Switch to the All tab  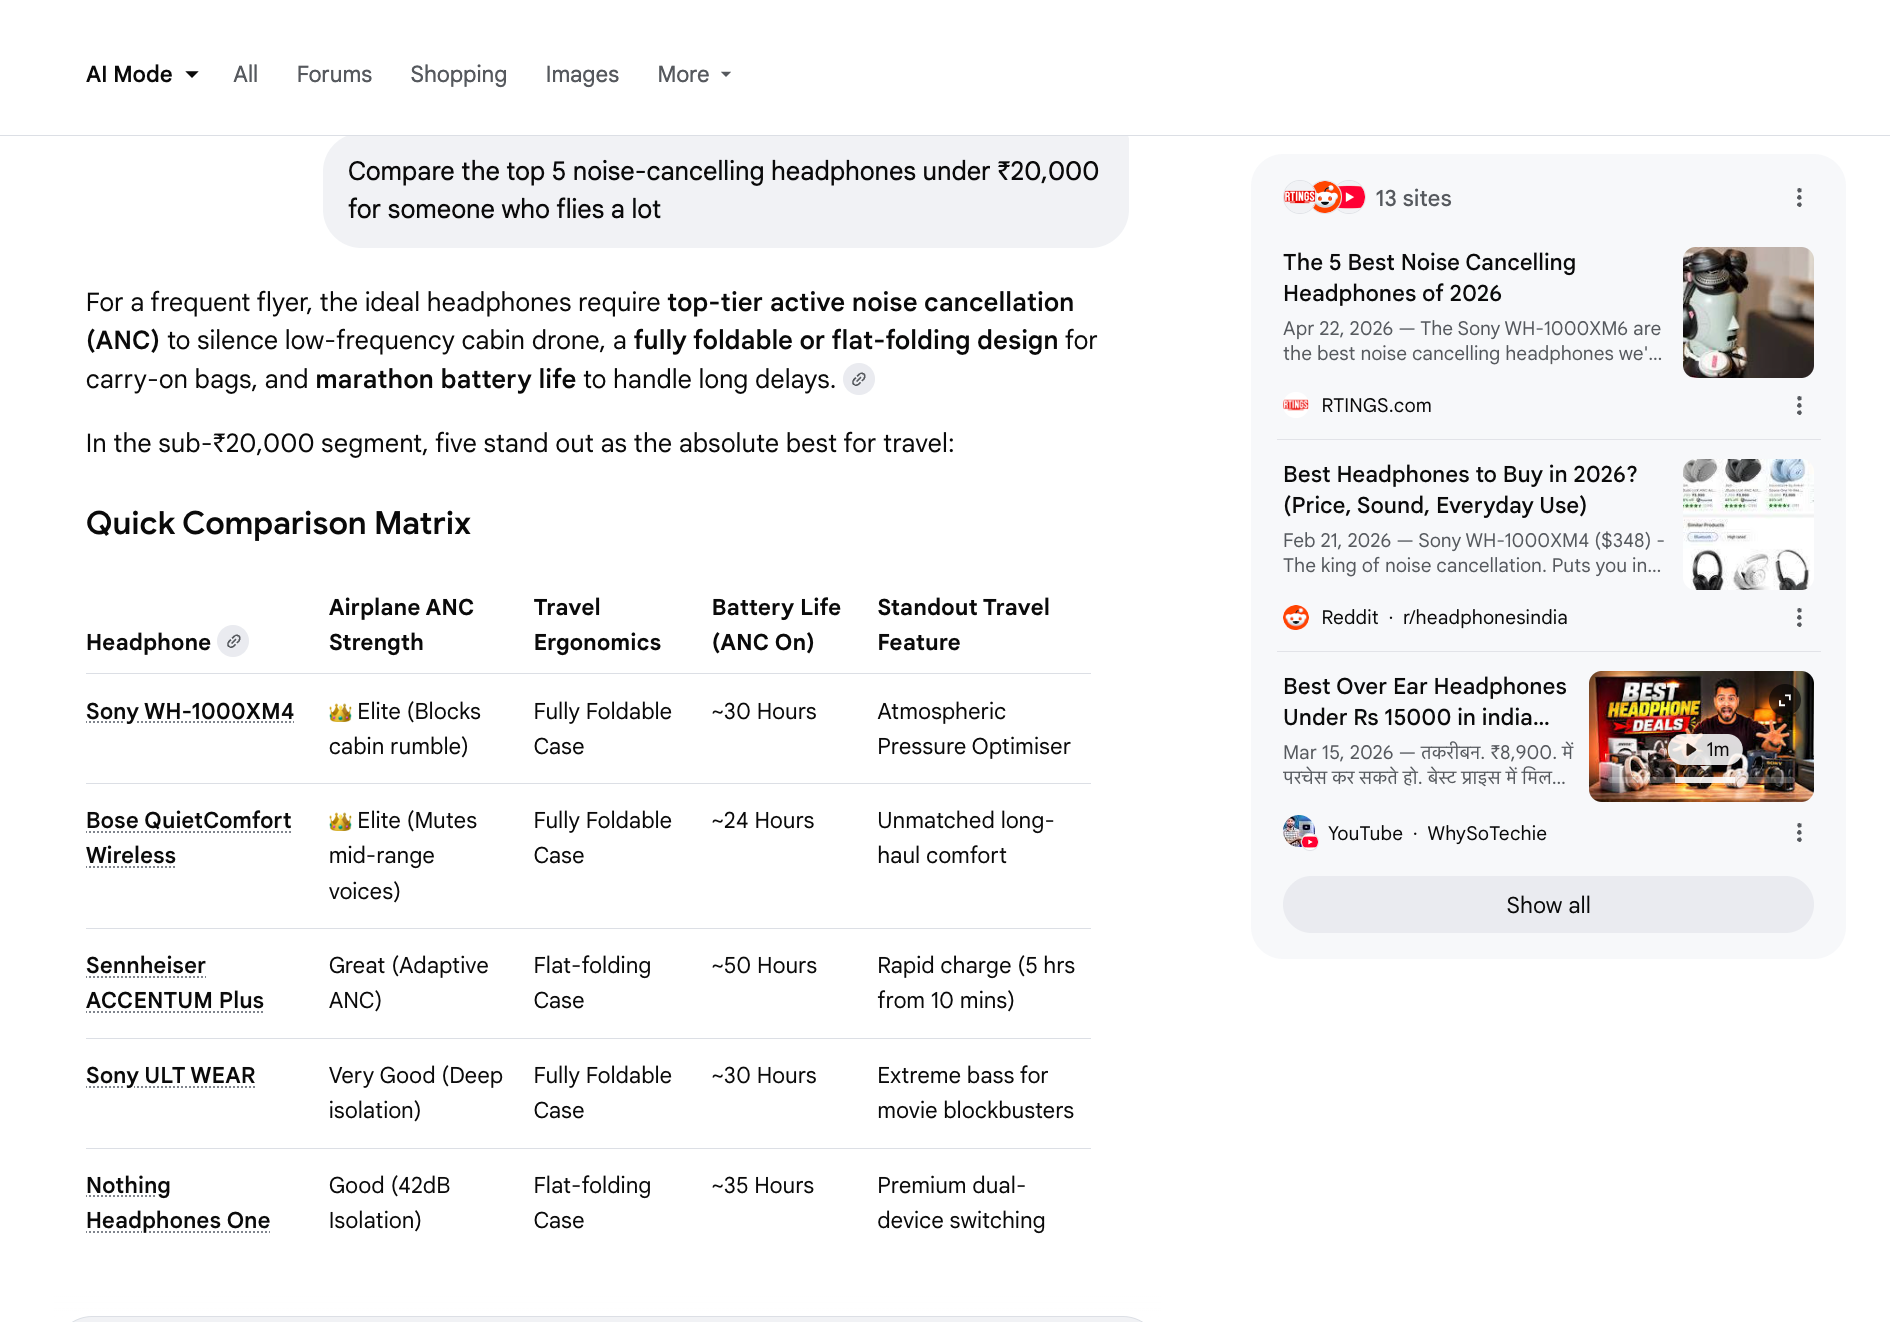click(x=245, y=74)
